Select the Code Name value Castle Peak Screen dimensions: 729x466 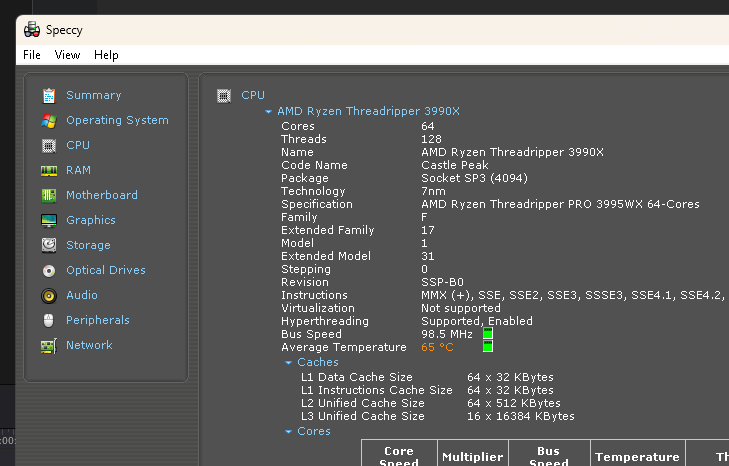point(455,165)
